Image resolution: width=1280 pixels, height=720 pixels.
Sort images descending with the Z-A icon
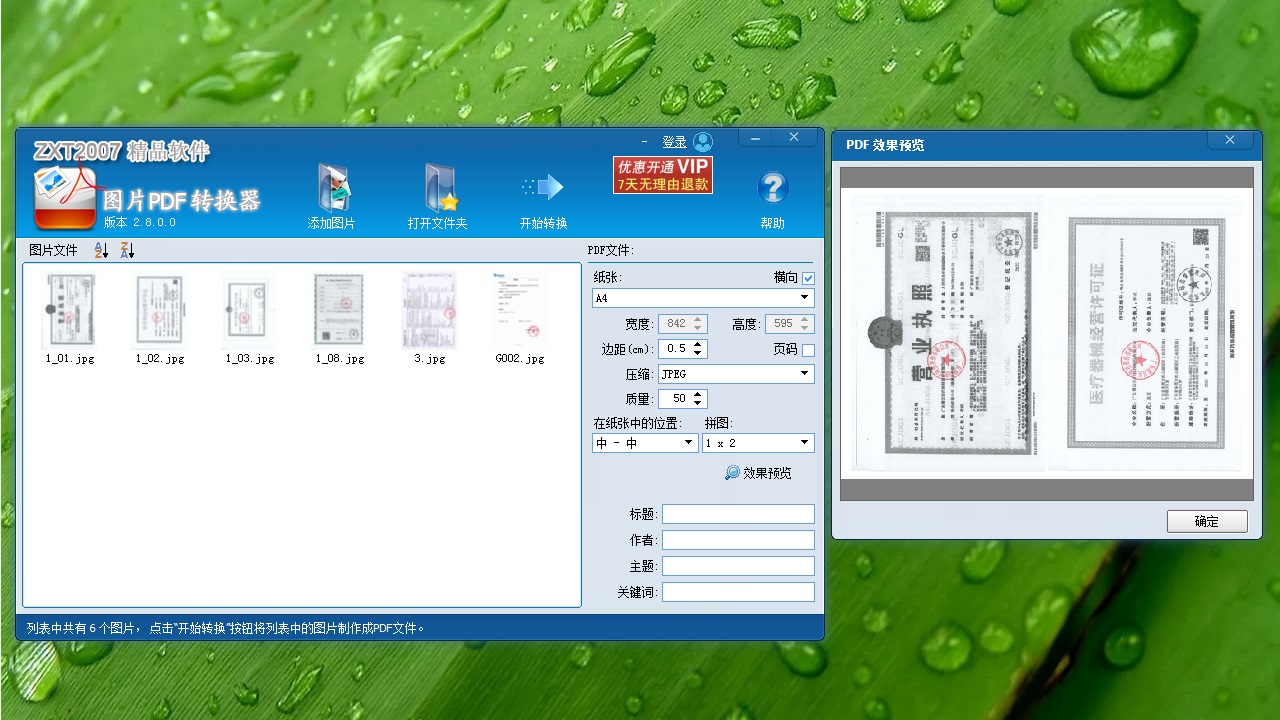click(x=126, y=250)
